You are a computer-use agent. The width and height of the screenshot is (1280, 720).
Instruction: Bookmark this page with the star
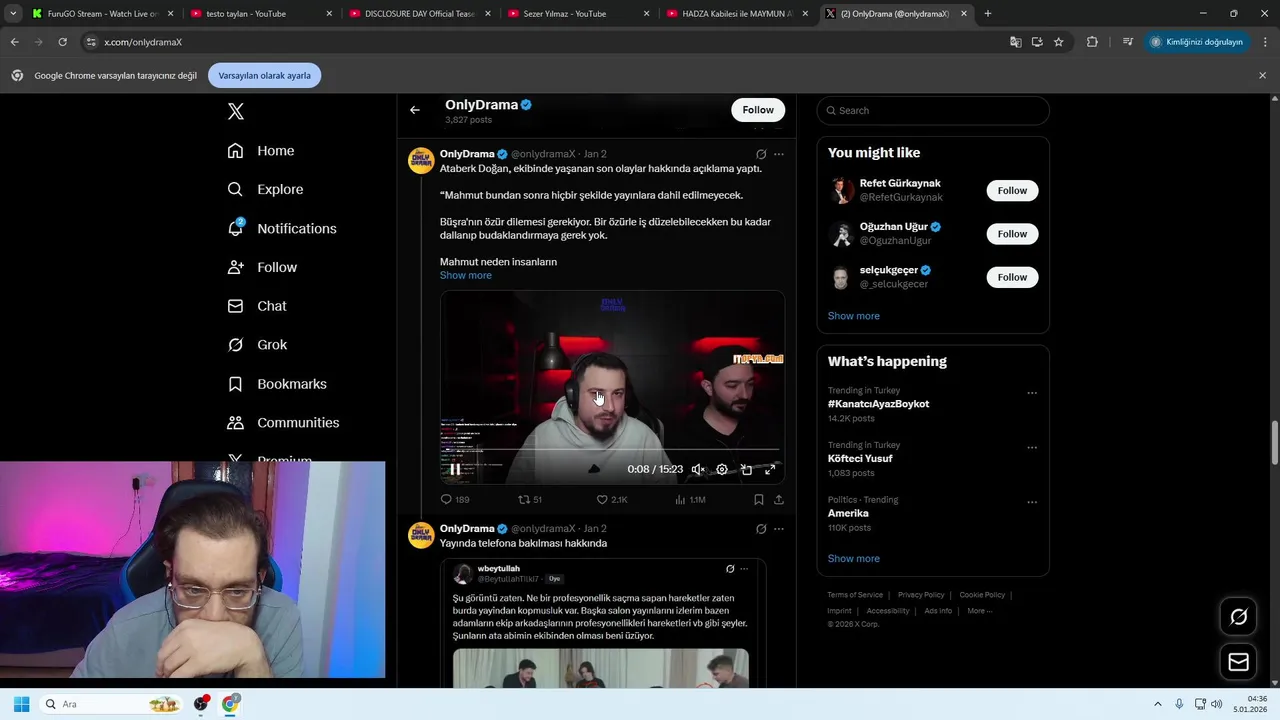pos(1059,42)
